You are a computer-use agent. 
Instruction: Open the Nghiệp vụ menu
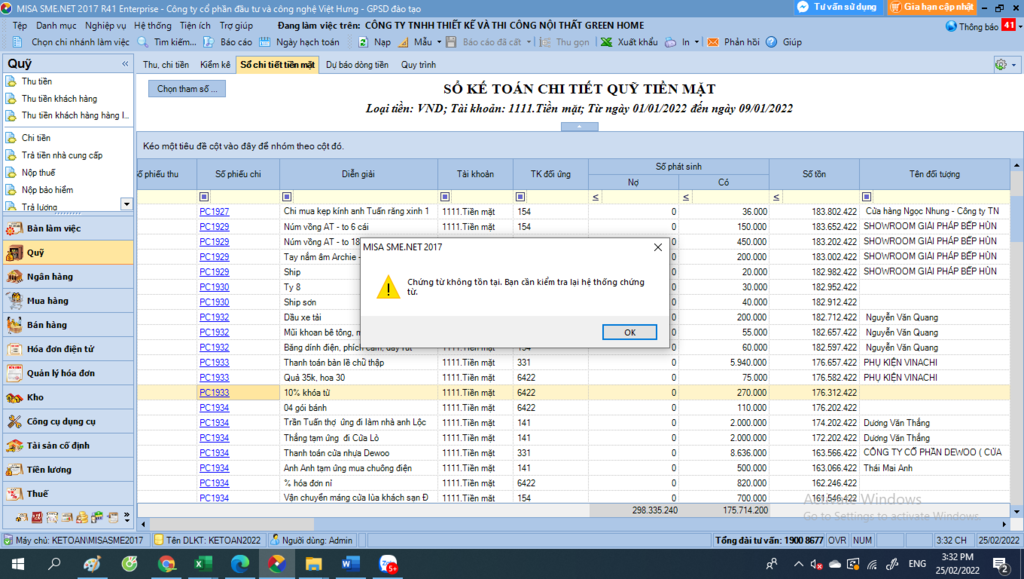coord(105,25)
